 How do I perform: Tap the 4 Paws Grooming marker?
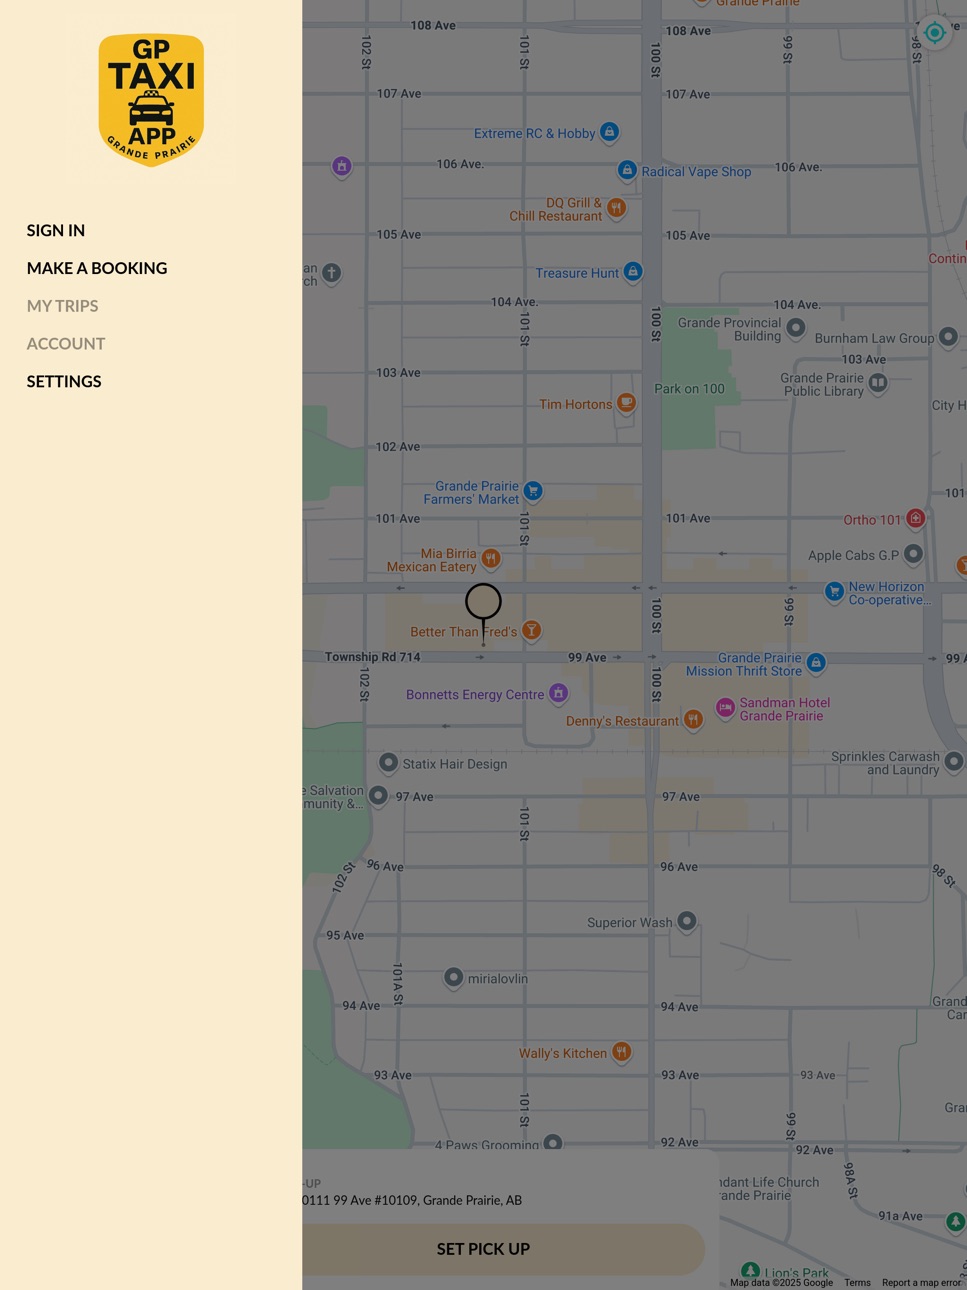[553, 1142]
